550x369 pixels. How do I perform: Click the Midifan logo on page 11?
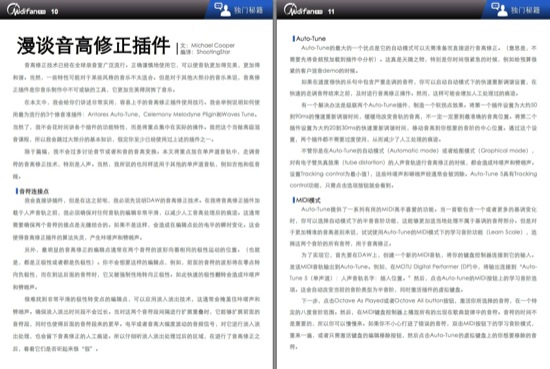coord(303,9)
